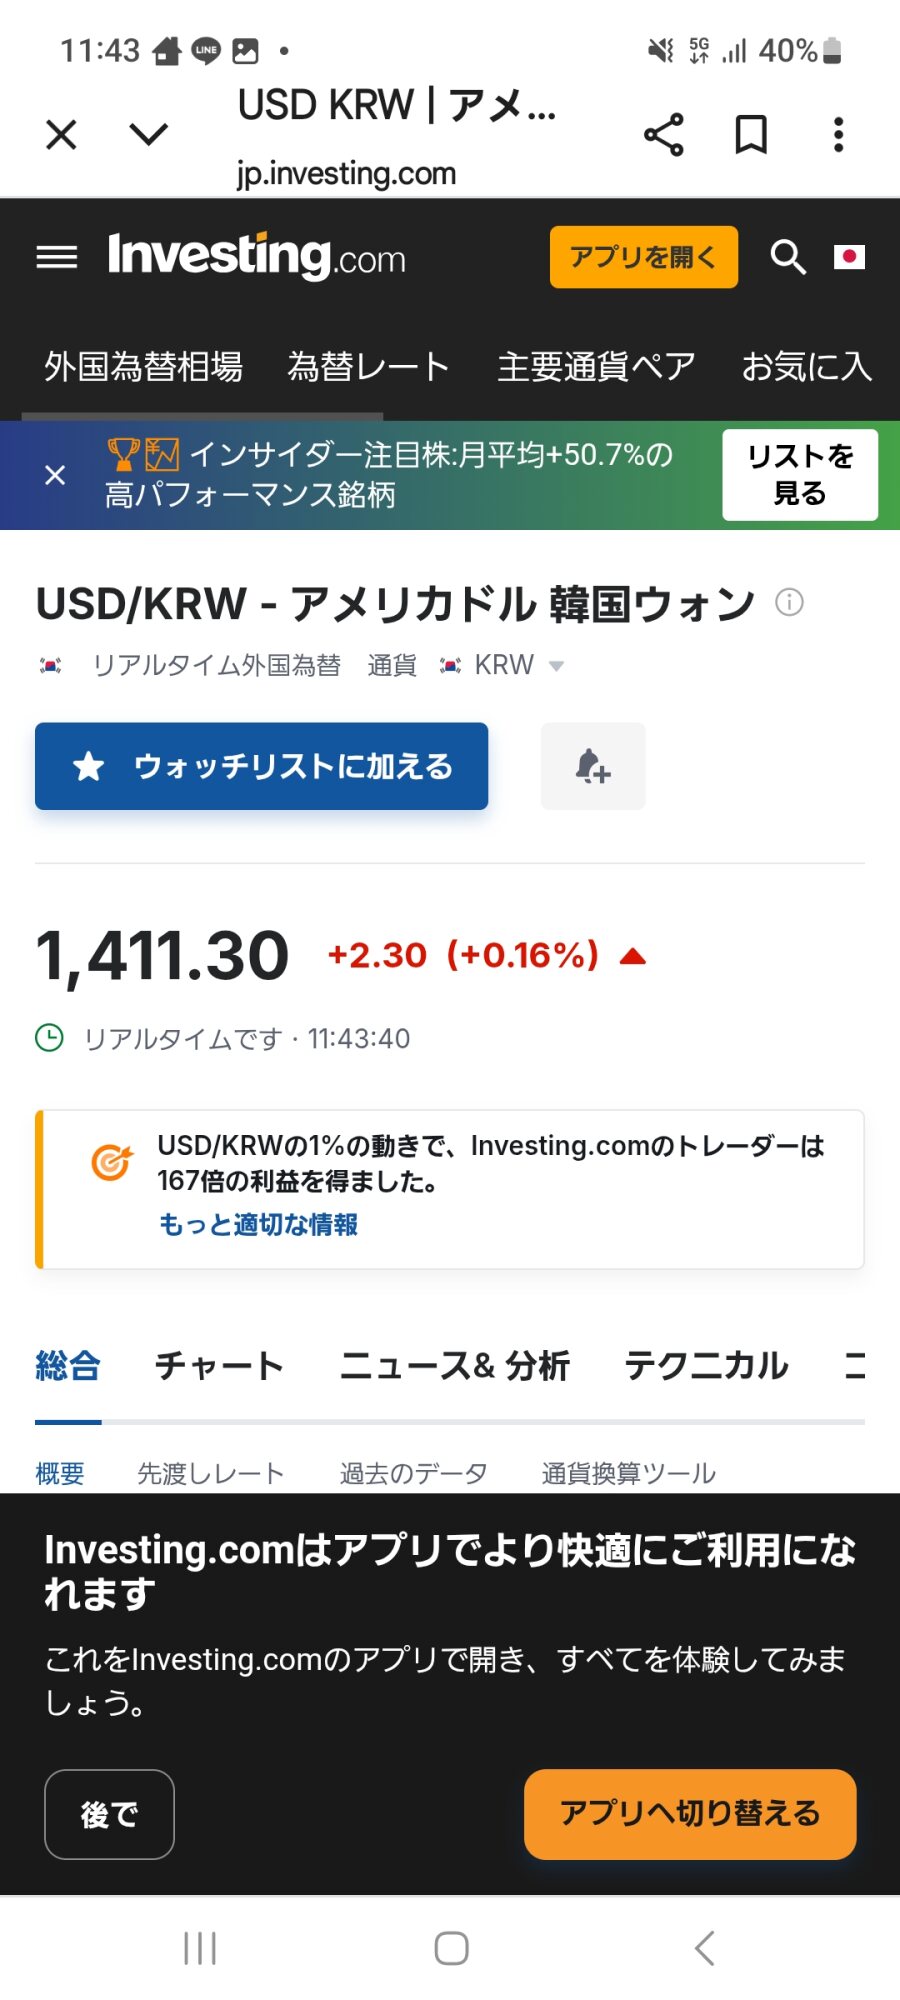
Task: Tap the 後で button
Action: tap(109, 1814)
